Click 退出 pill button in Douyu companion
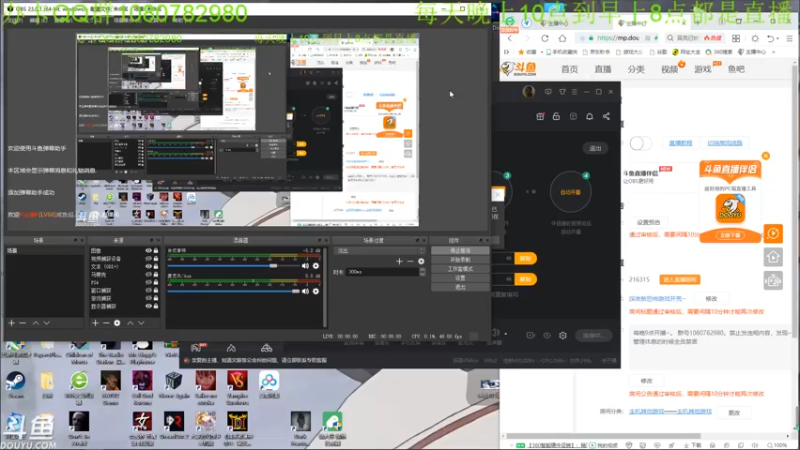The image size is (800, 450). [x=595, y=148]
